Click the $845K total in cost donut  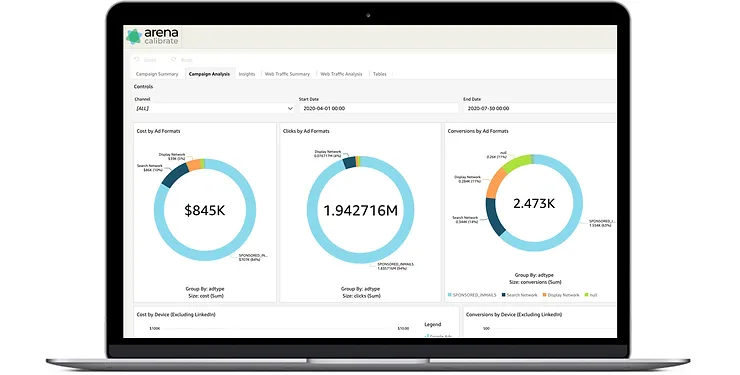pyautogui.click(x=205, y=210)
